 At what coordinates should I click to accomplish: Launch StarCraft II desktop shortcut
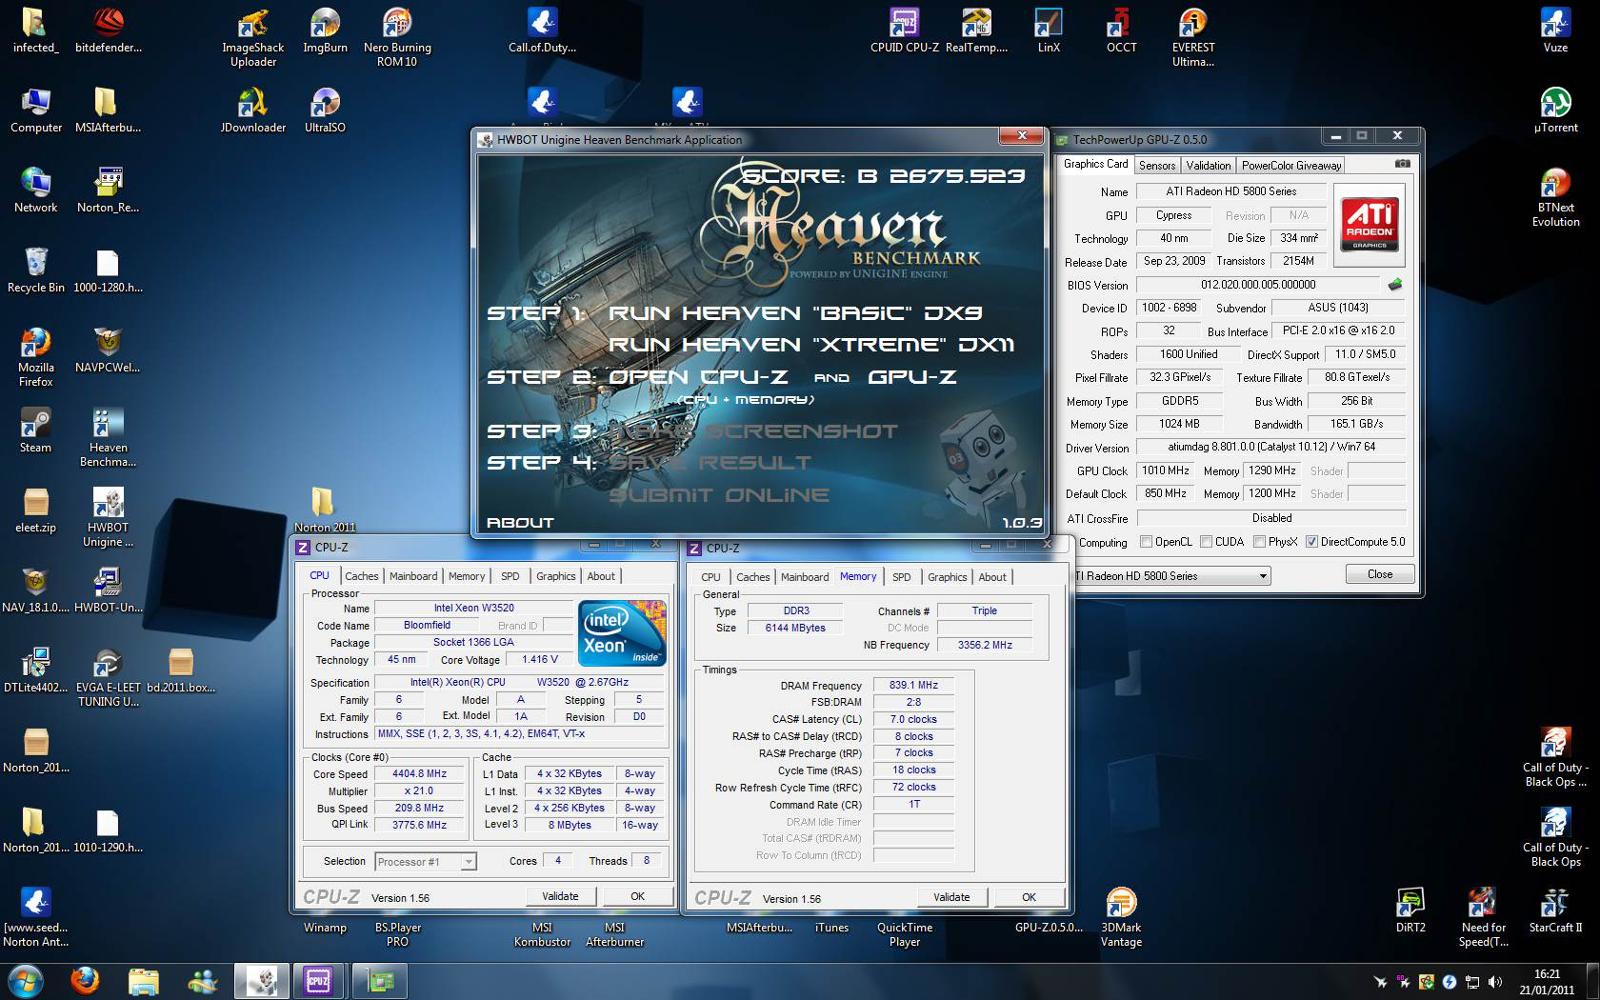tap(1555, 911)
